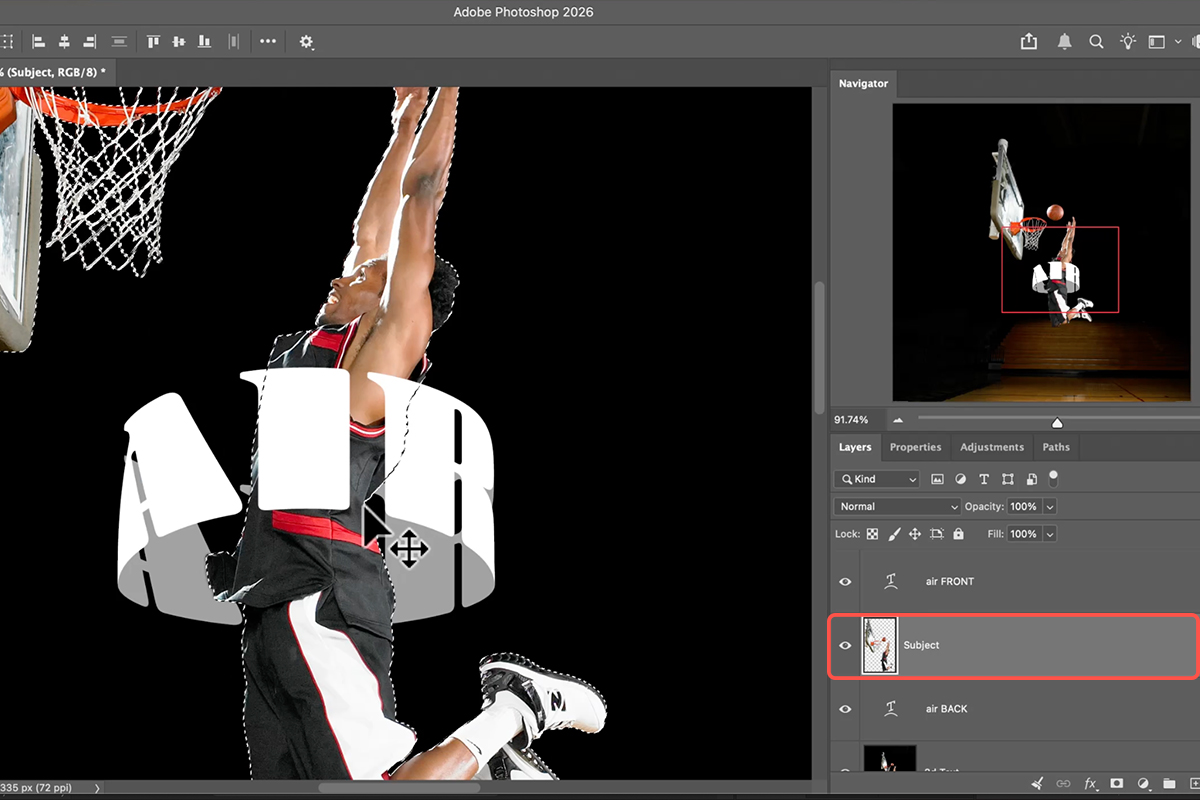Switch to the Paths tab

pyautogui.click(x=1056, y=447)
